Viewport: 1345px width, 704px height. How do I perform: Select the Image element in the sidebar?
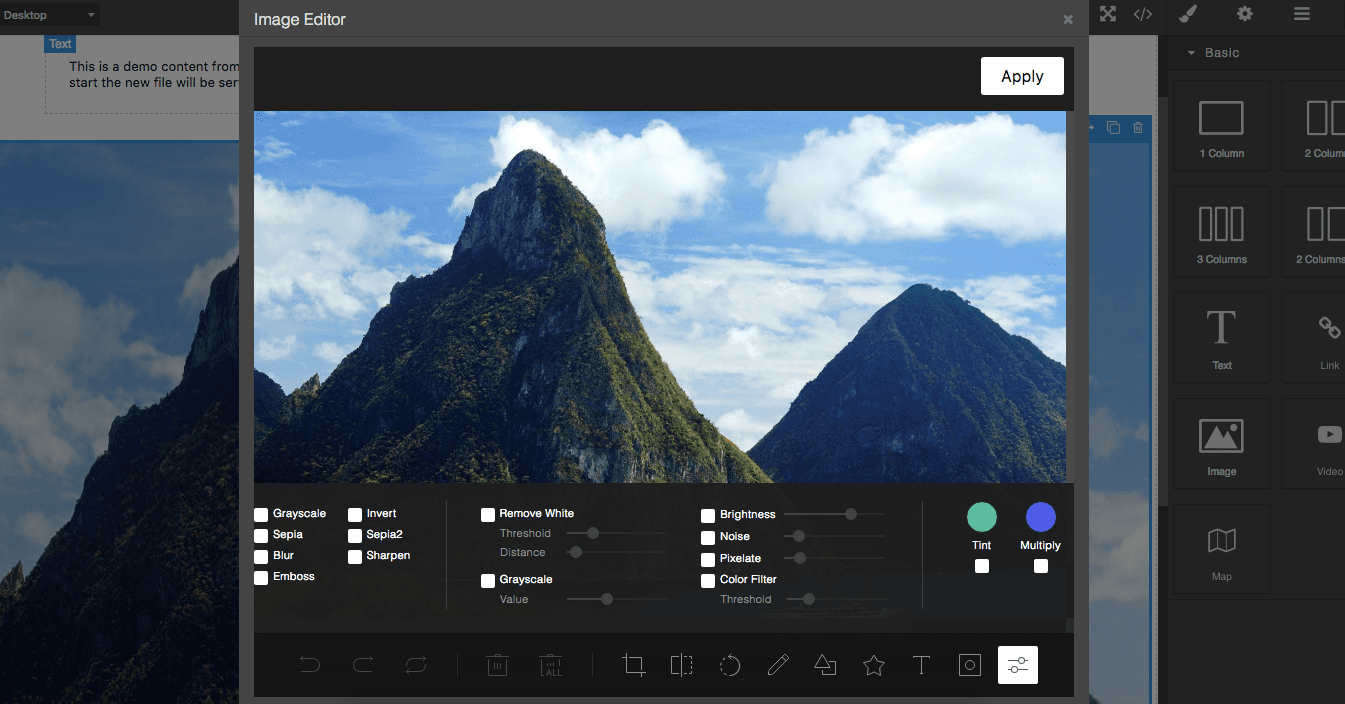[x=1221, y=443]
